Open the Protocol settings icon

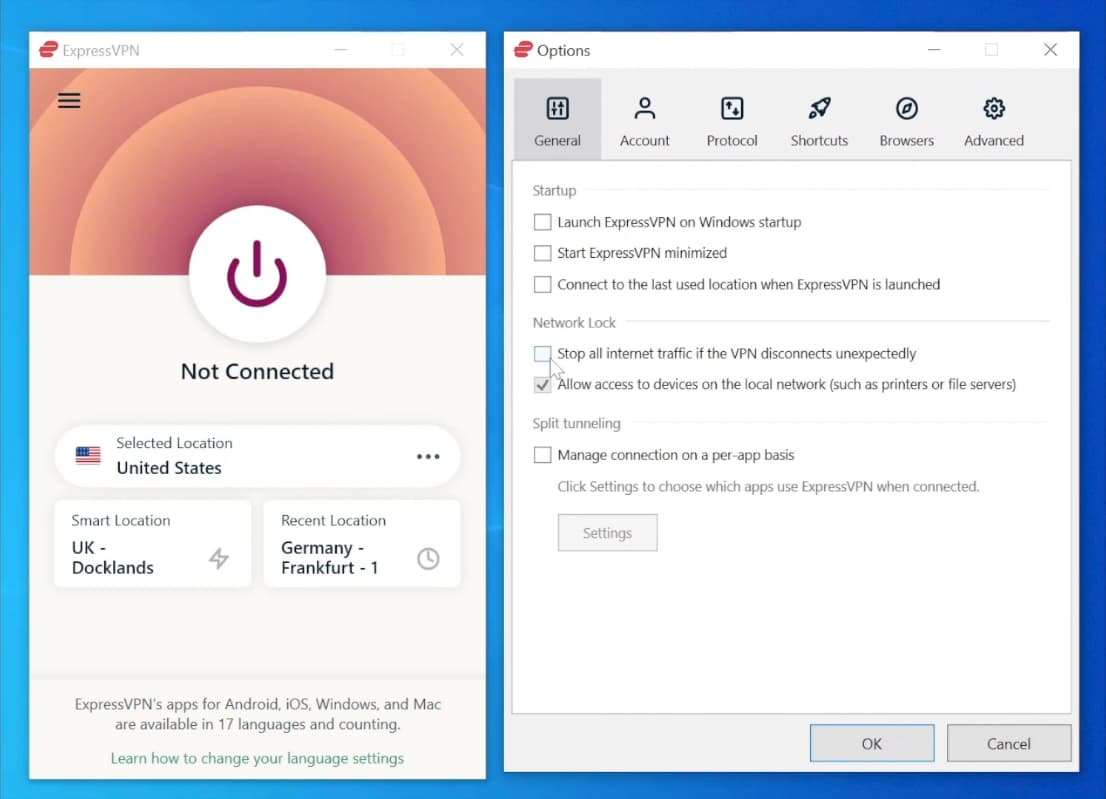coord(731,109)
